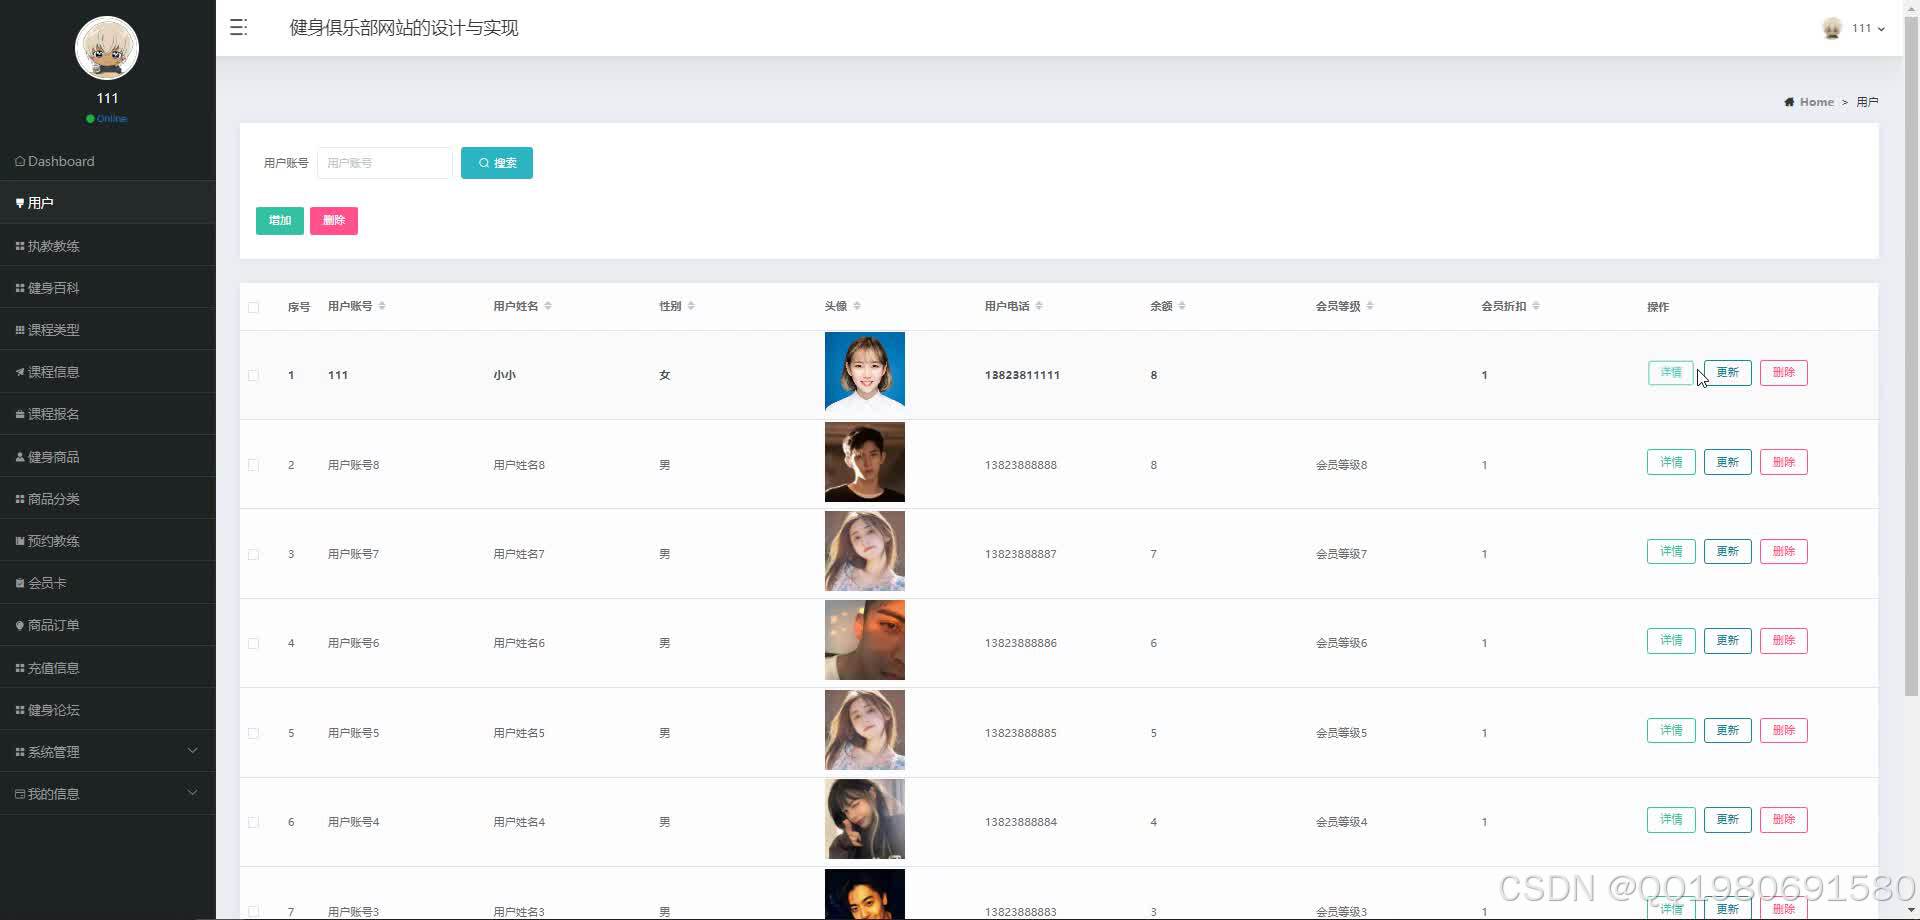
Task: Click 删除 for 用户账号6
Action: (1784, 641)
